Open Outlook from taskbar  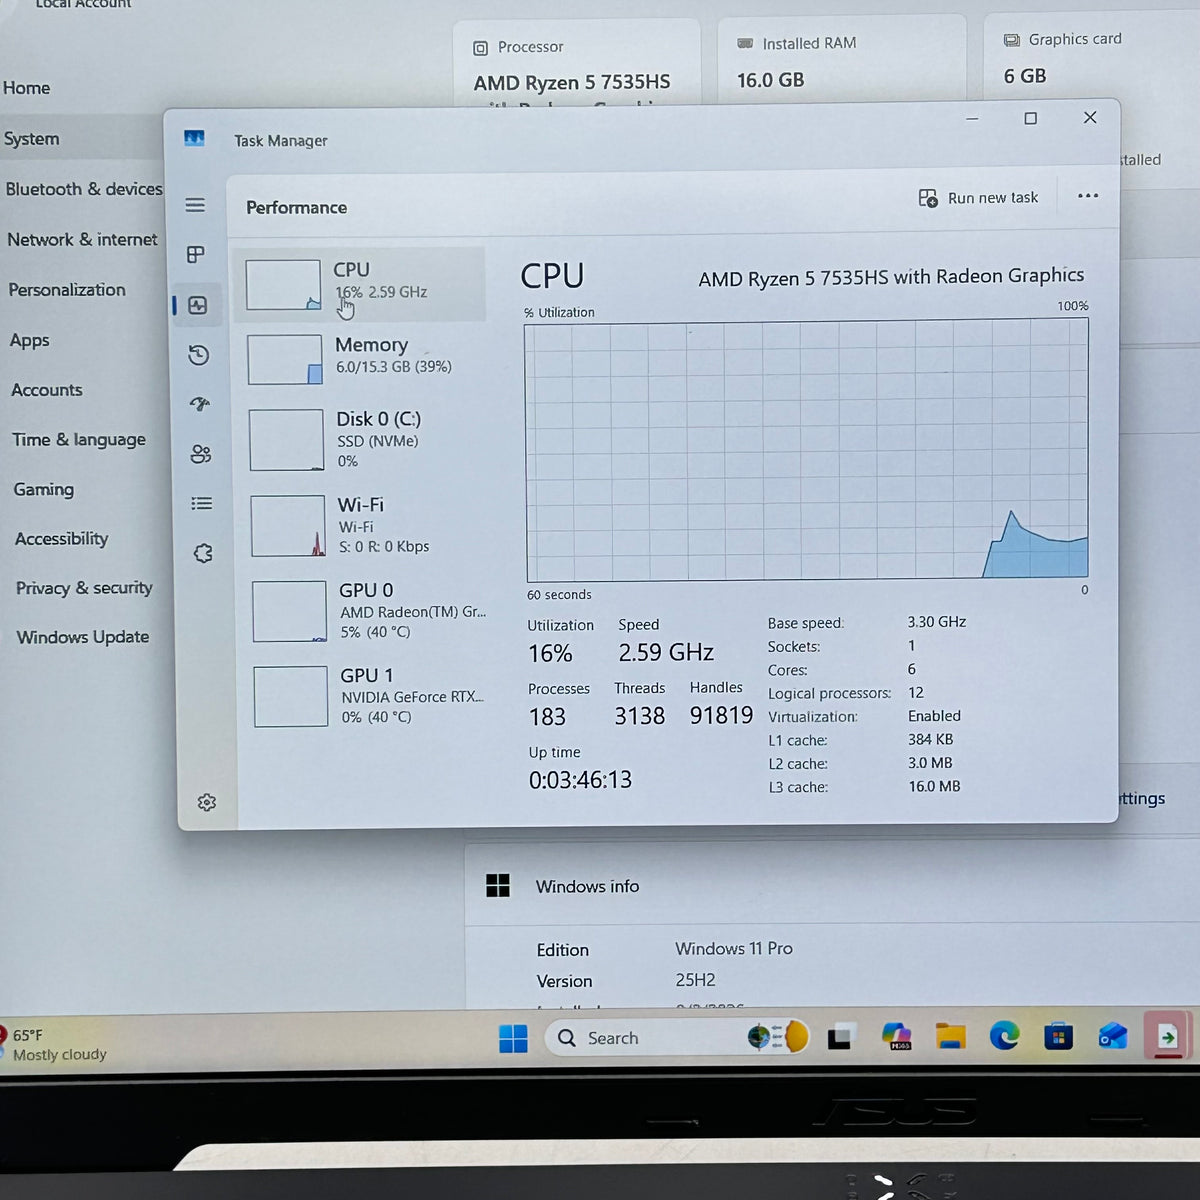point(1112,1037)
